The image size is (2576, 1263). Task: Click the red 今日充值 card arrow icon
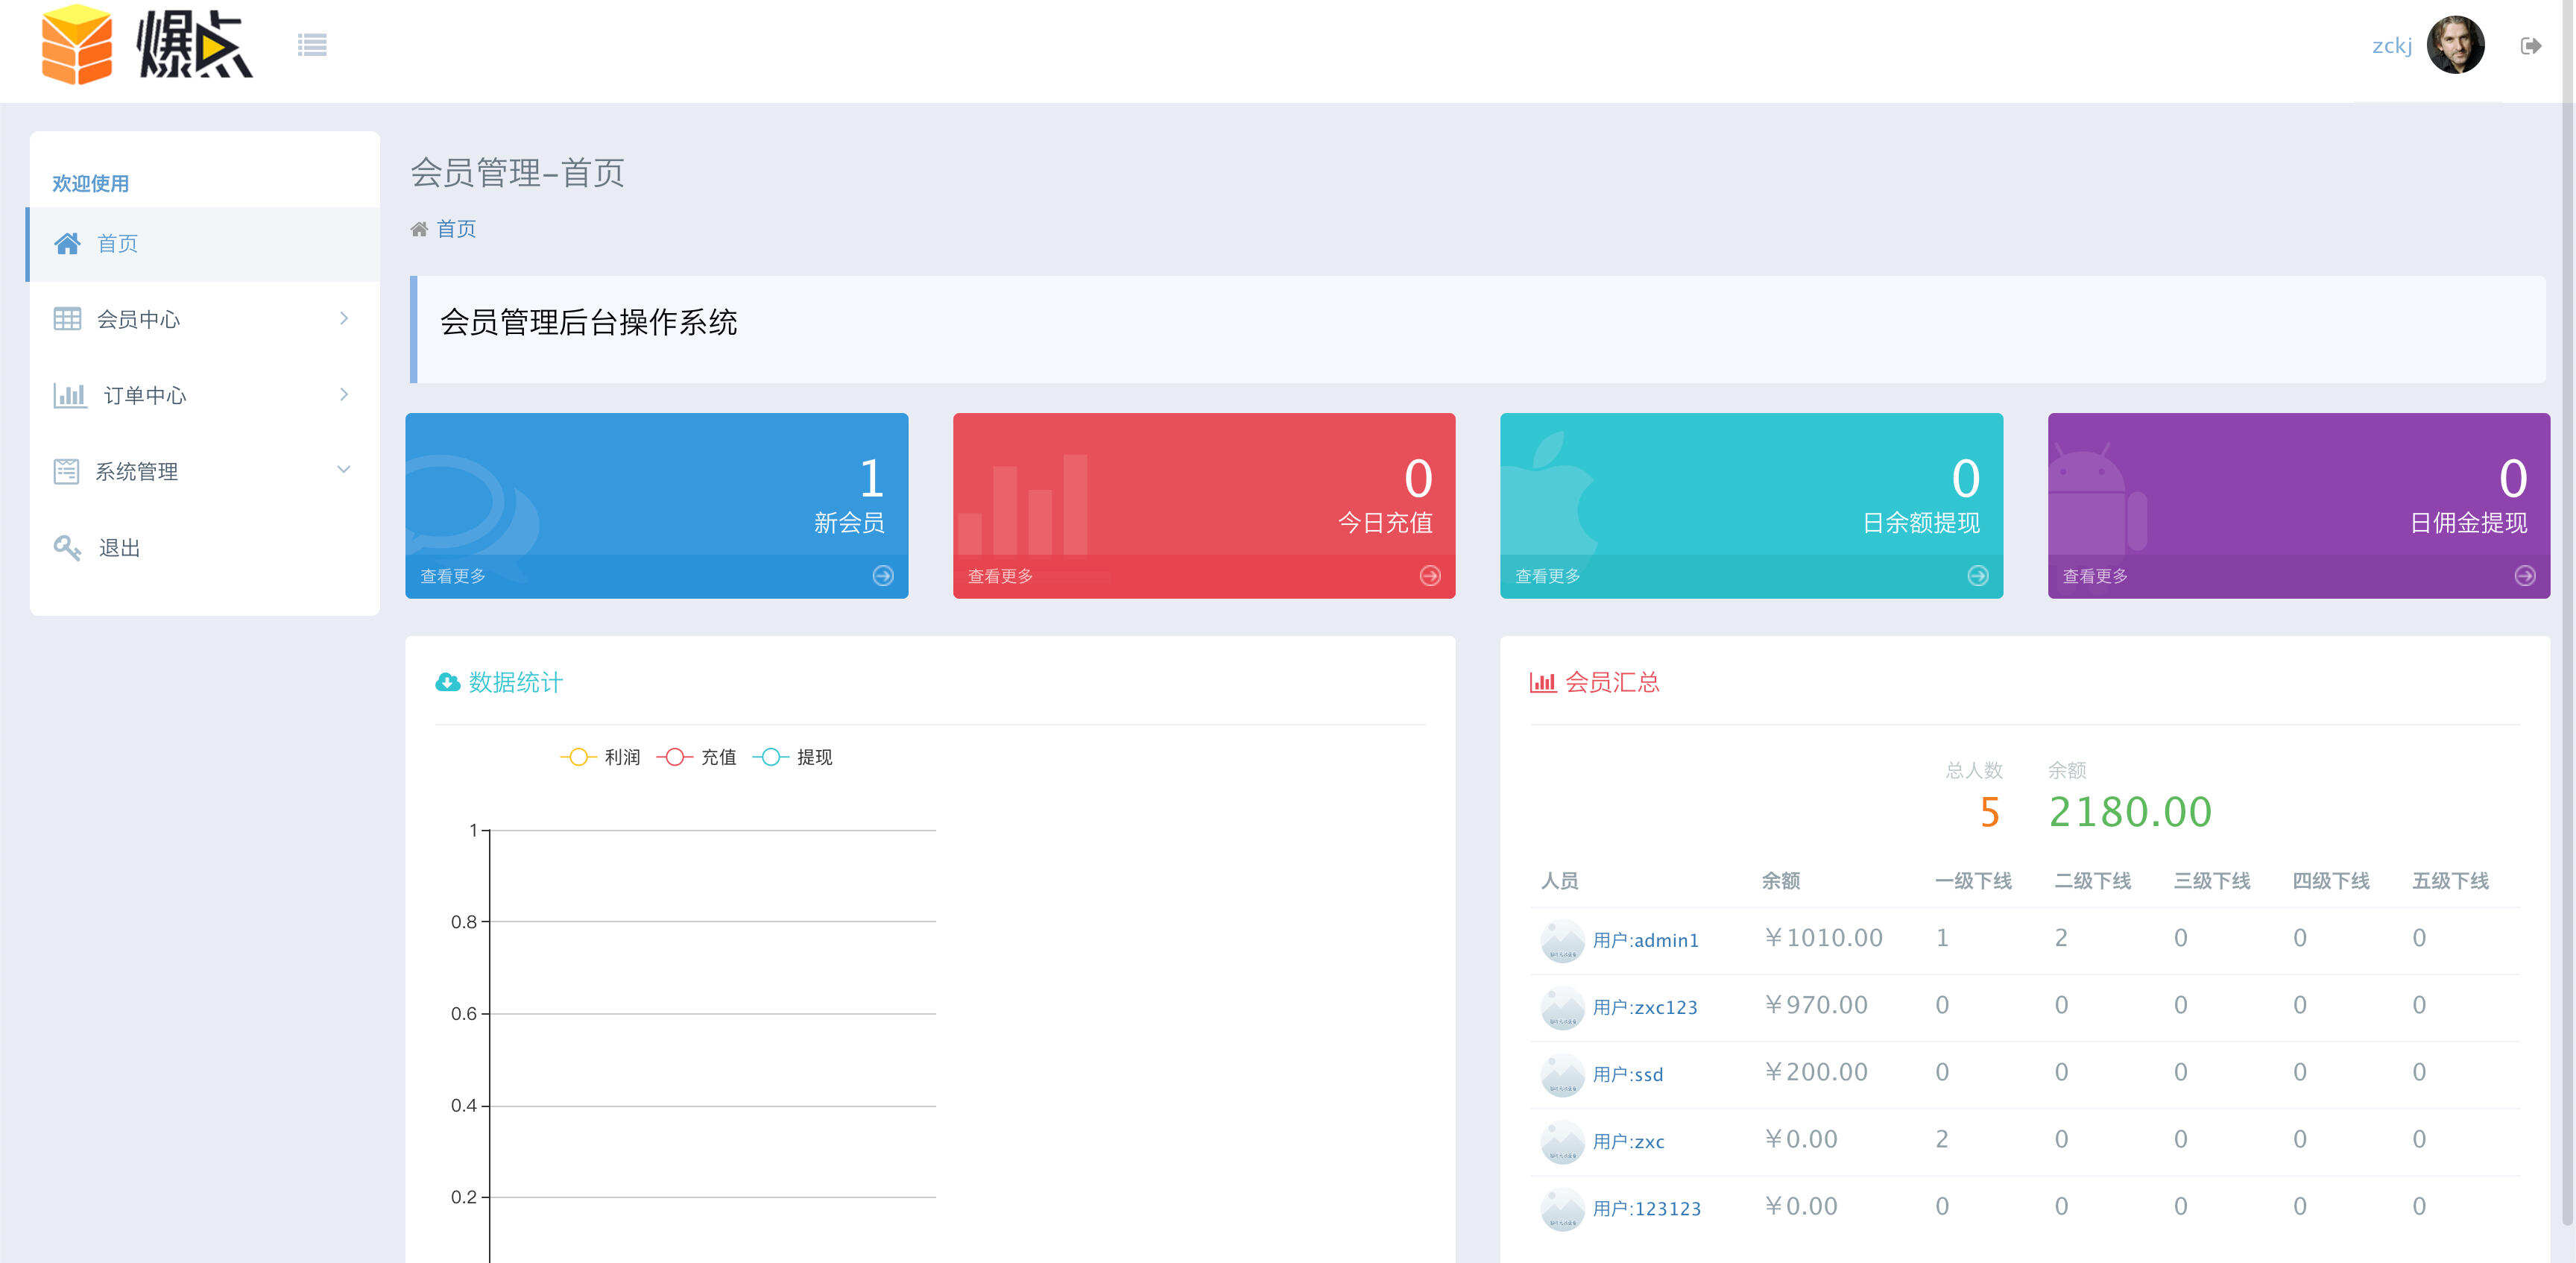point(1430,575)
